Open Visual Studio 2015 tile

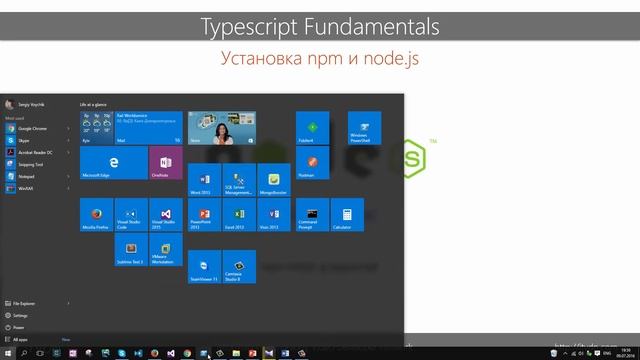[166, 215]
